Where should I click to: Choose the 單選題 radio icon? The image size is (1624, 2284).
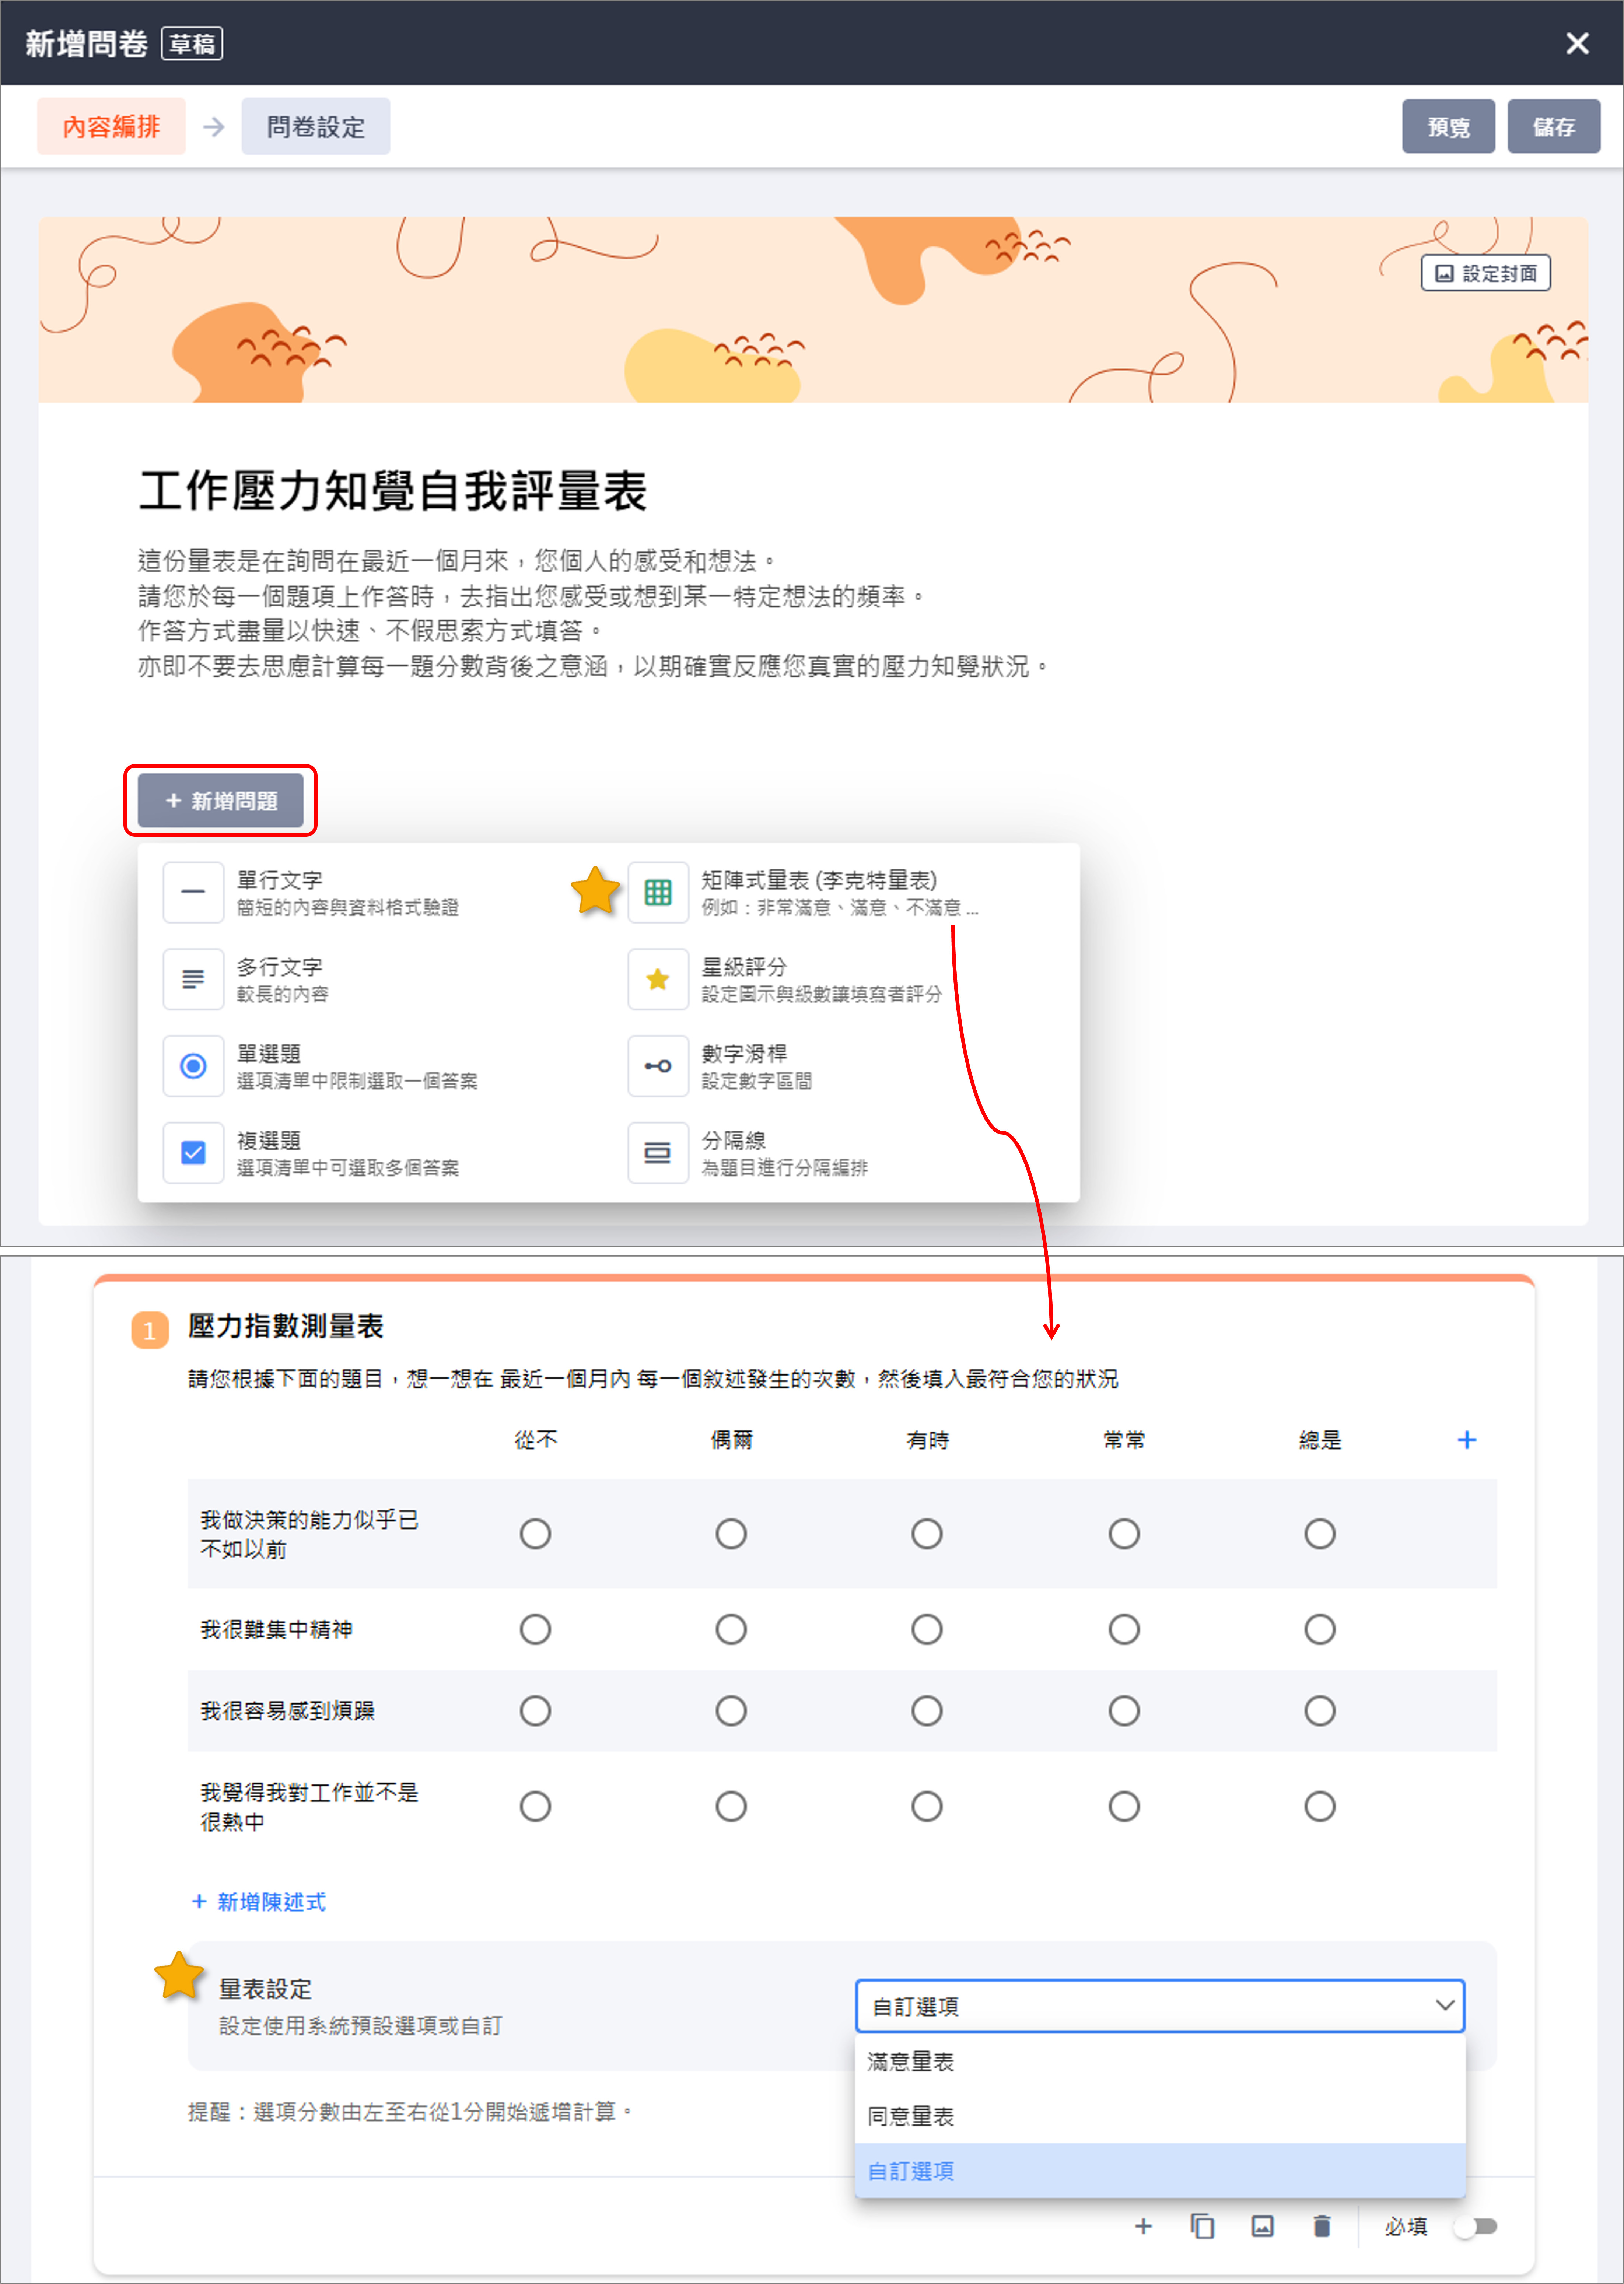coord(193,1066)
